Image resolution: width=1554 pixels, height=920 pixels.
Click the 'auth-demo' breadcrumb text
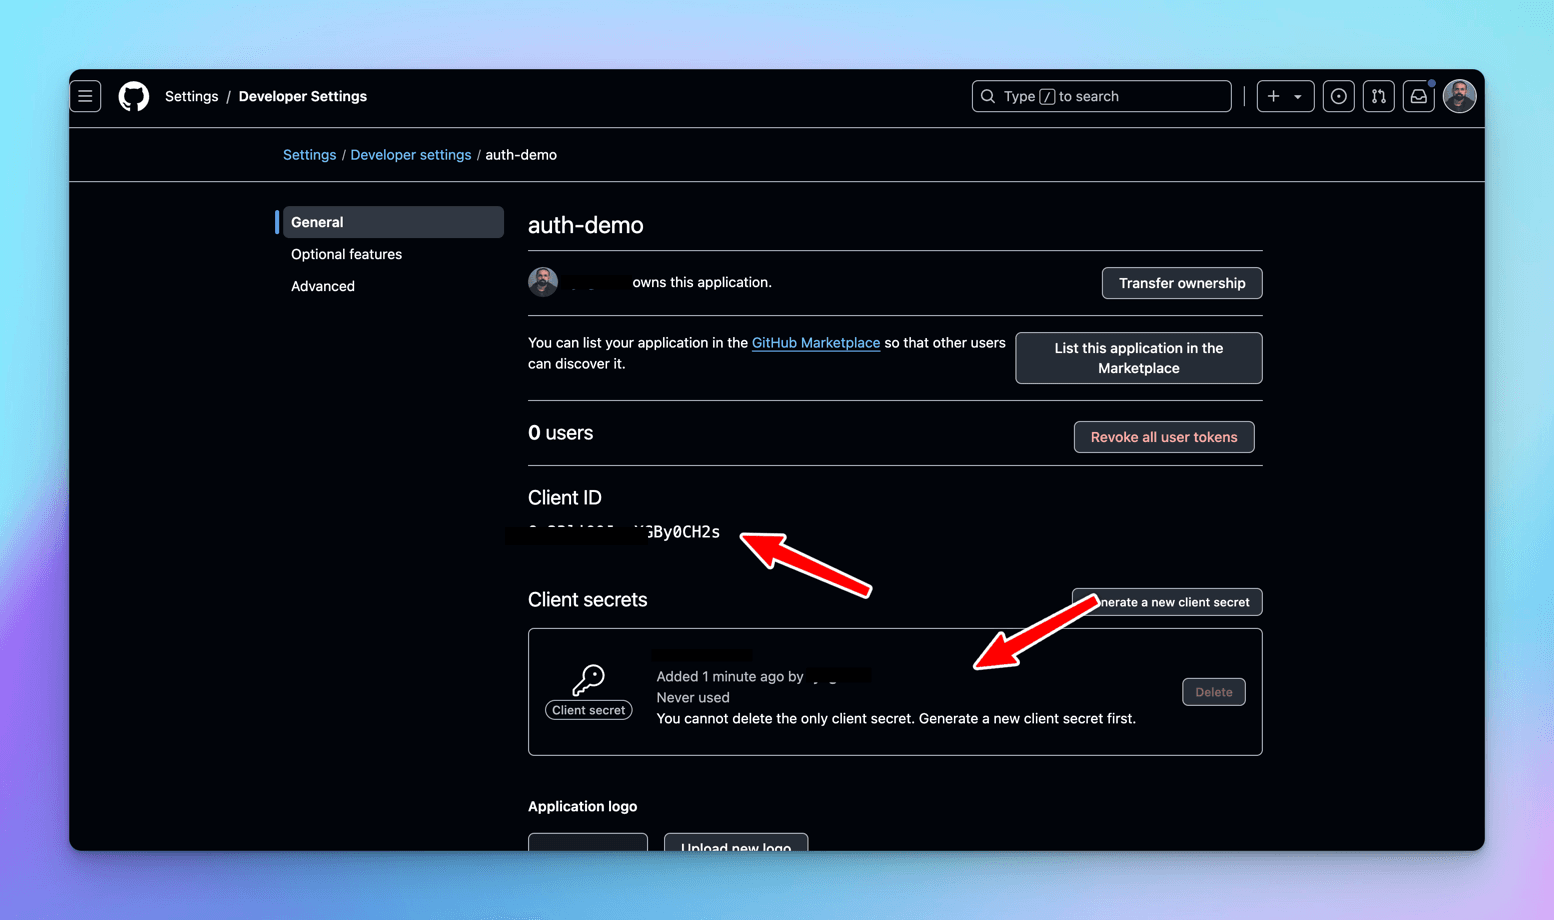tap(521, 155)
